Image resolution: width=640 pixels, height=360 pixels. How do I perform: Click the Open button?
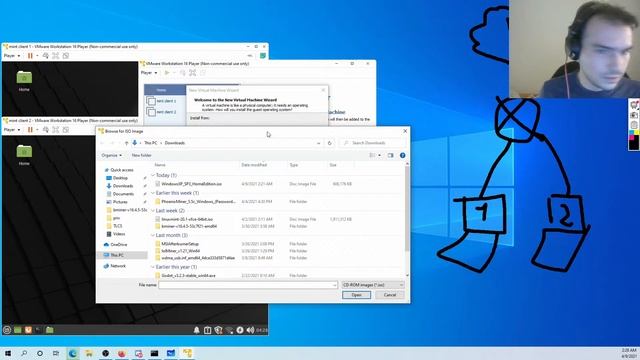(356, 295)
